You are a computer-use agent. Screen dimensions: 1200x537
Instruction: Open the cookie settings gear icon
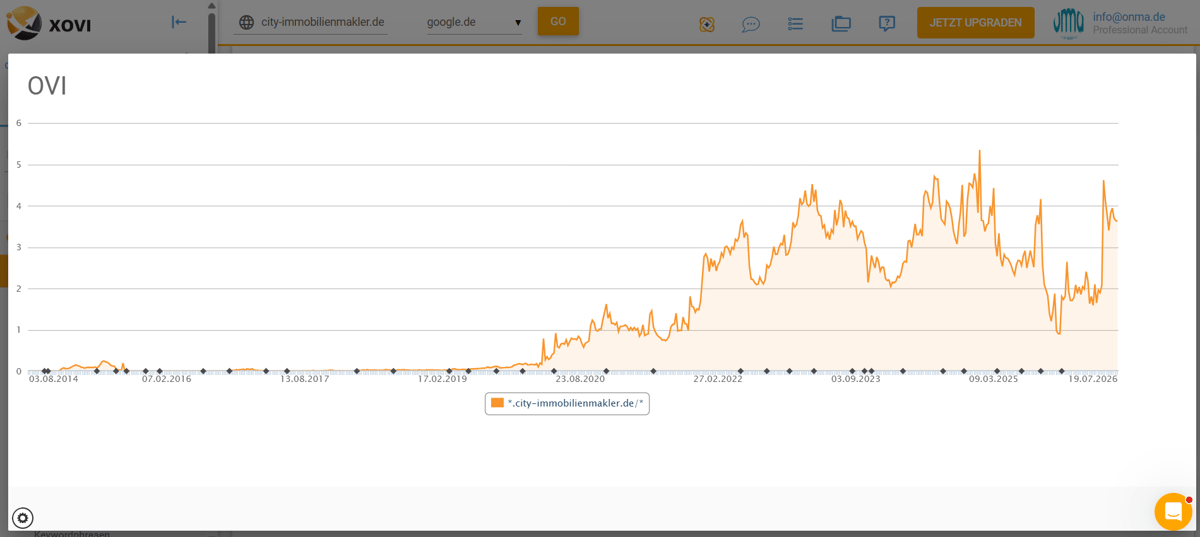(23, 518)
